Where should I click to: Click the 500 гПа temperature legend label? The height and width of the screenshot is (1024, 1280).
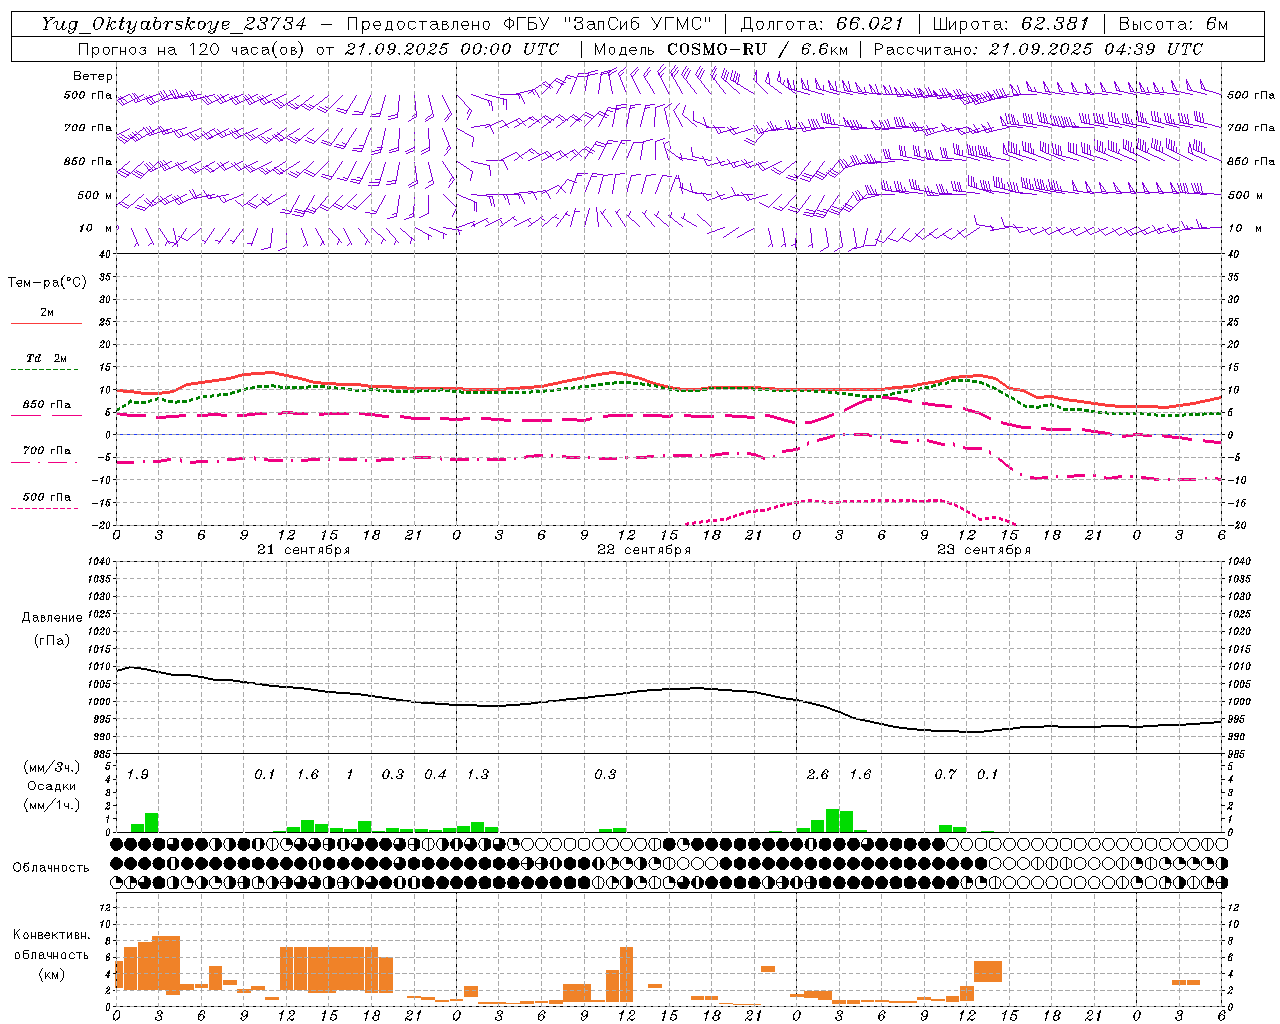(47, 497)
